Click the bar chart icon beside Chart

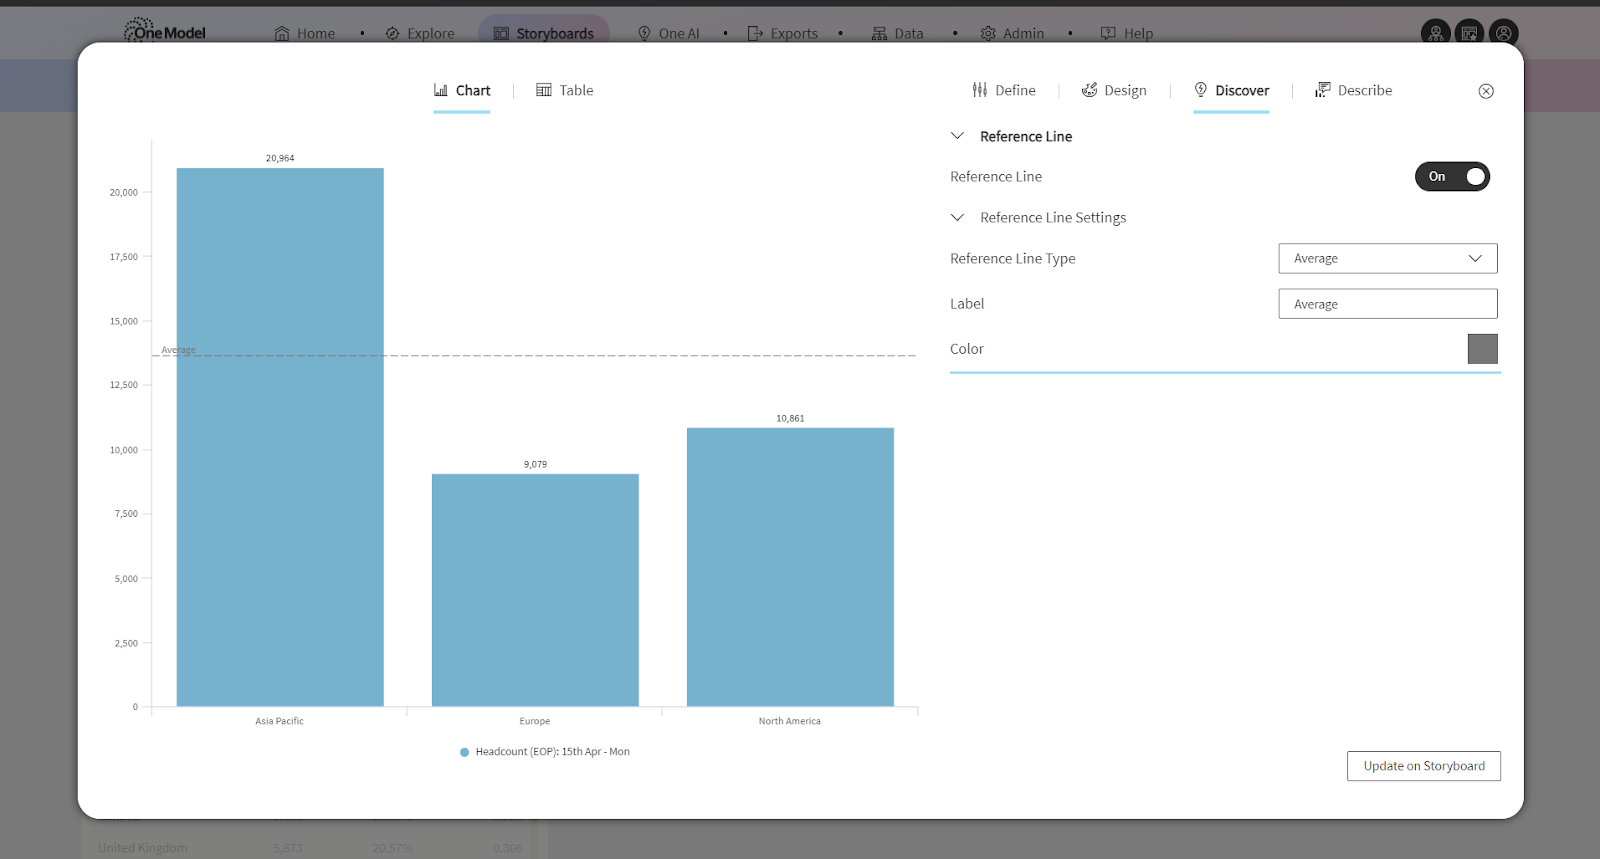[x=440, y=90]
